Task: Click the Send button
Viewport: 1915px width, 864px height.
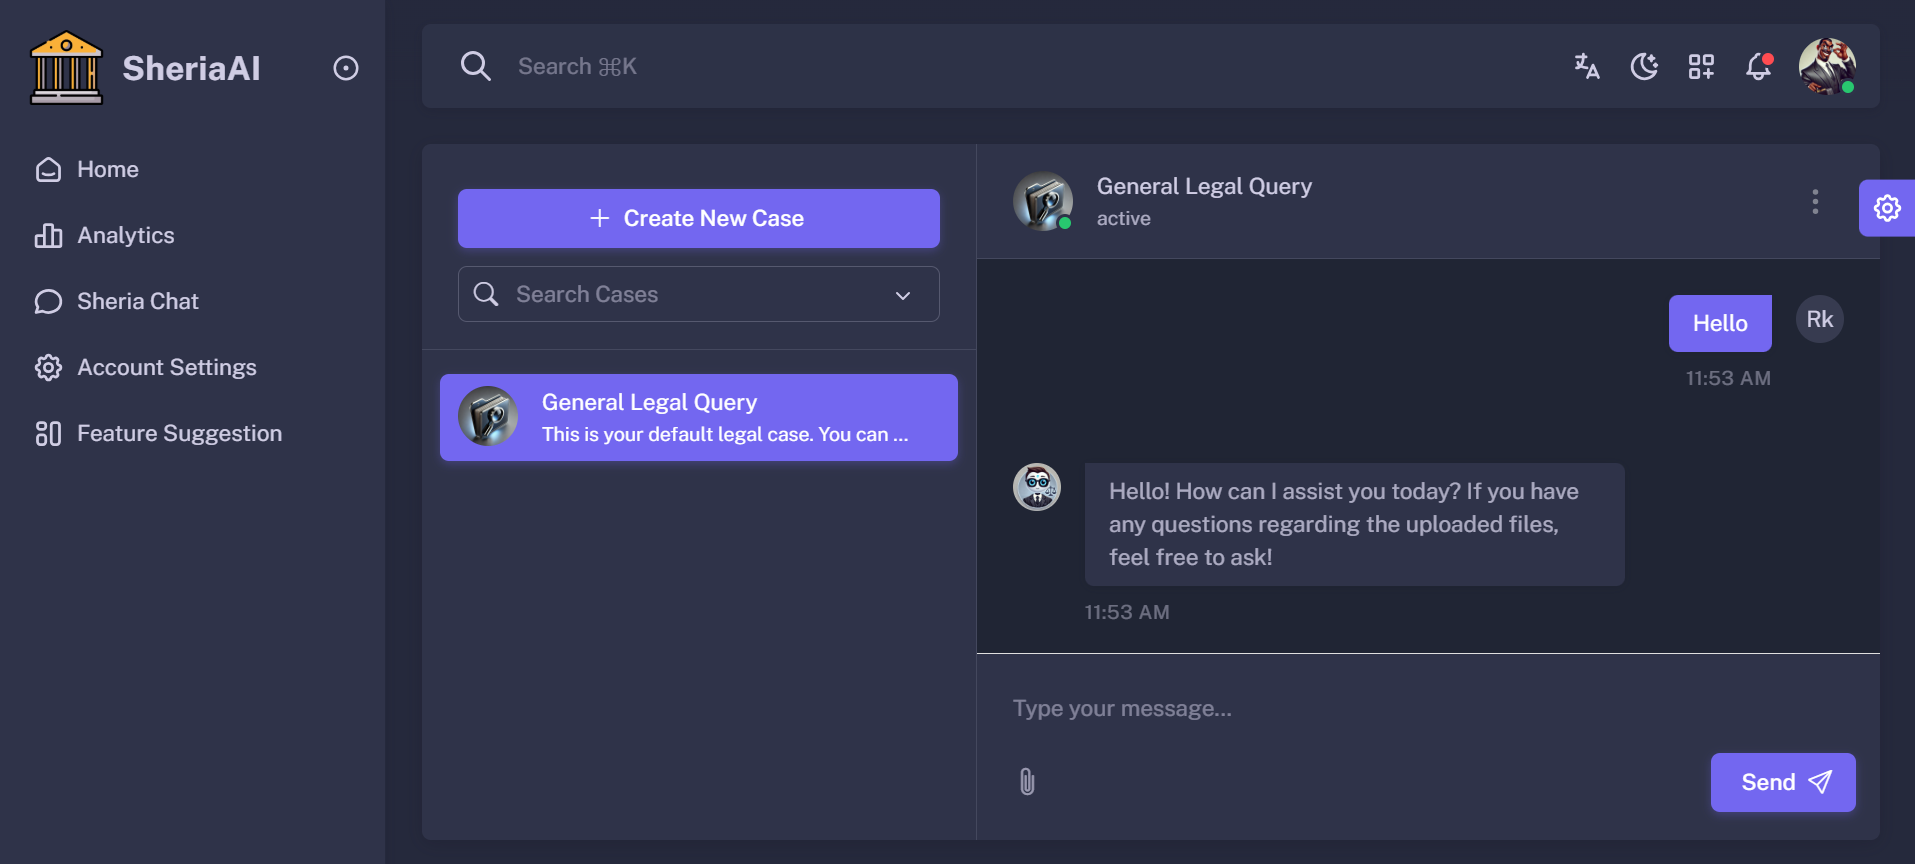Action: [x=1783, y=782]
